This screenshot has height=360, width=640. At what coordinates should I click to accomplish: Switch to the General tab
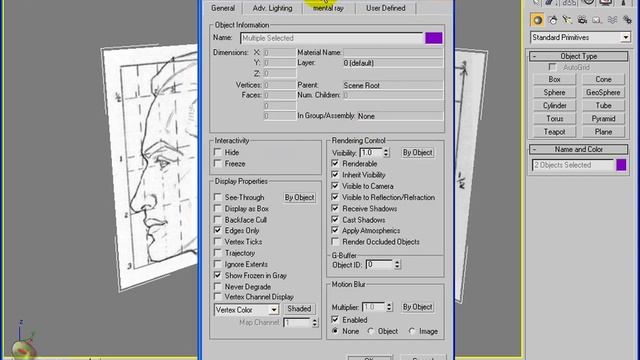pyautogui.click(x=223, y=8)
